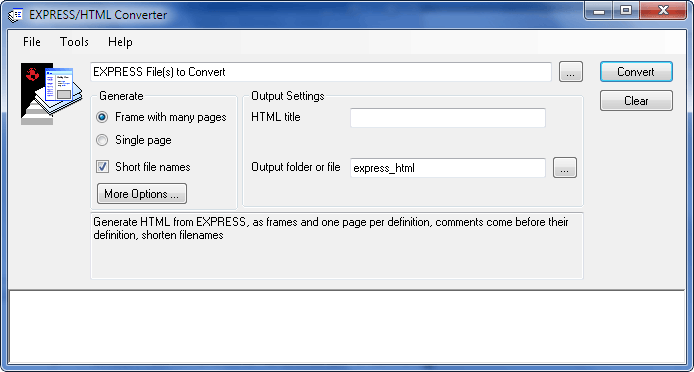Uncheck the Short file names checkbox
Screen dimensions: 694x372
click(102, 167)
